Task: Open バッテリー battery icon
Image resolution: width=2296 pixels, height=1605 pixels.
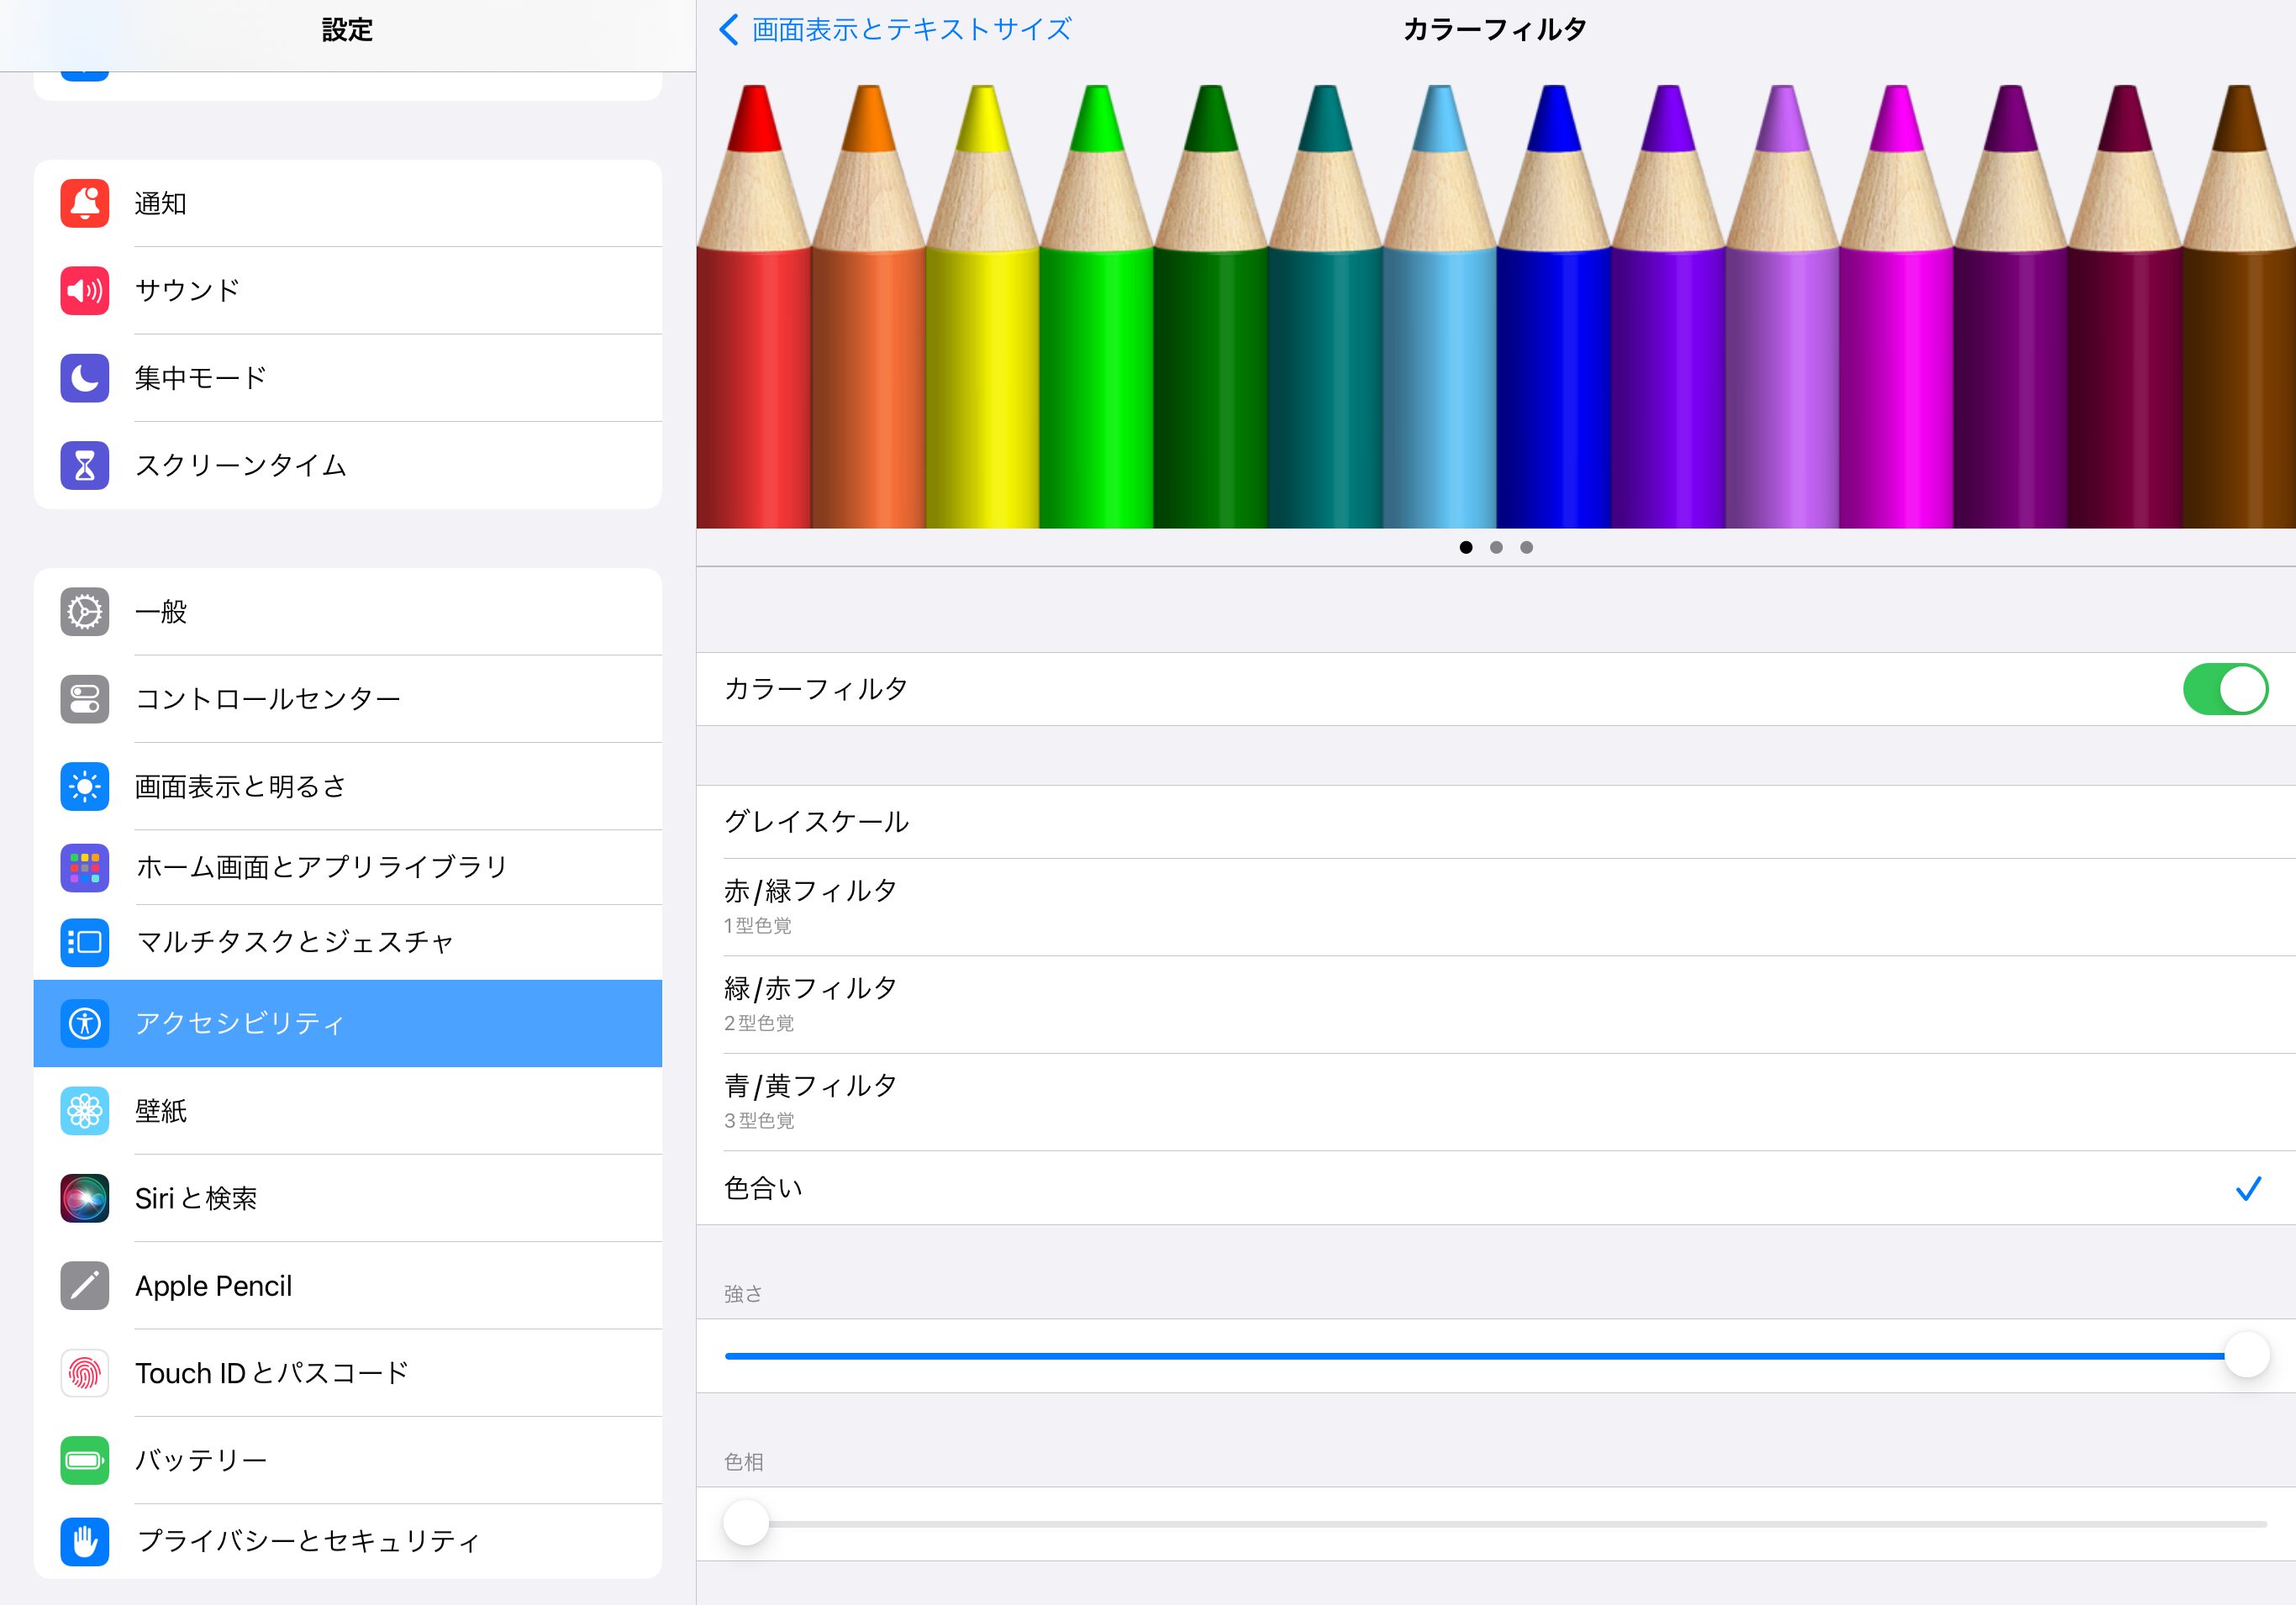Action: coord(85,1460)
